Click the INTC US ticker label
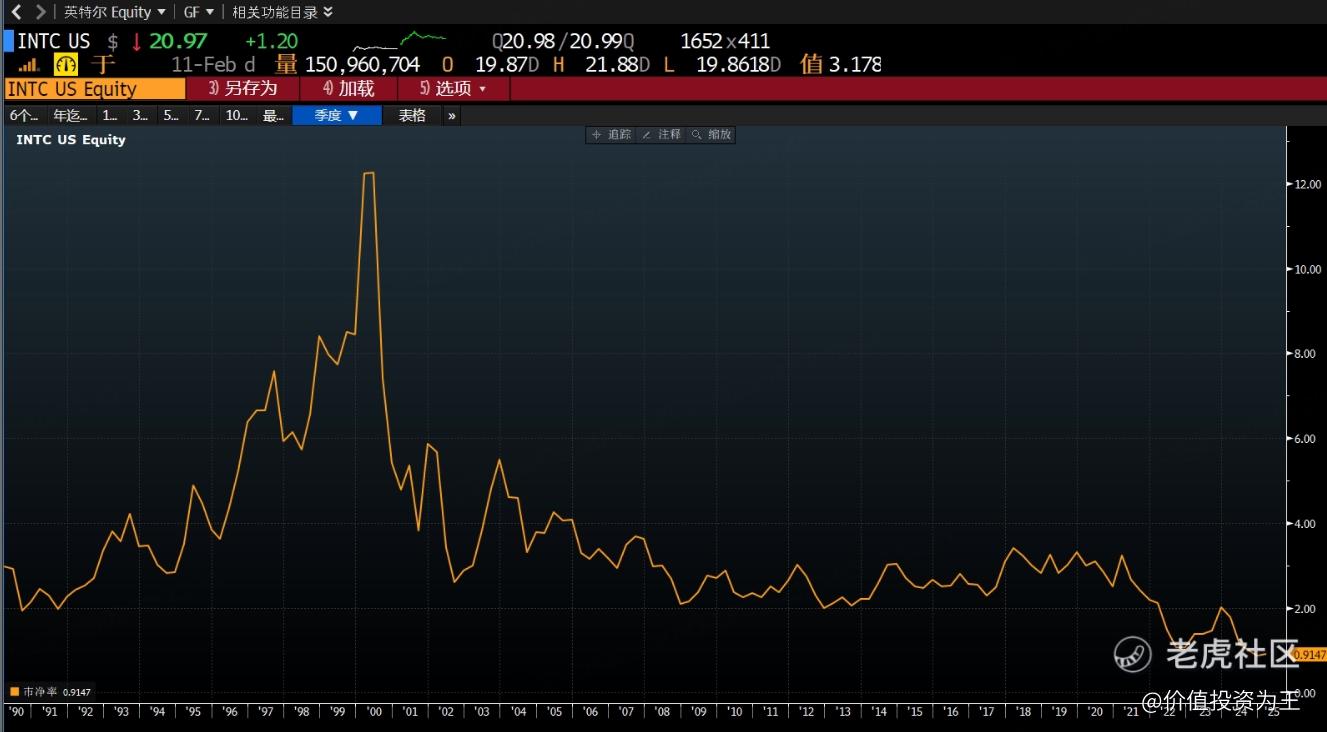Screen dimensions: 1327x732 54,42
